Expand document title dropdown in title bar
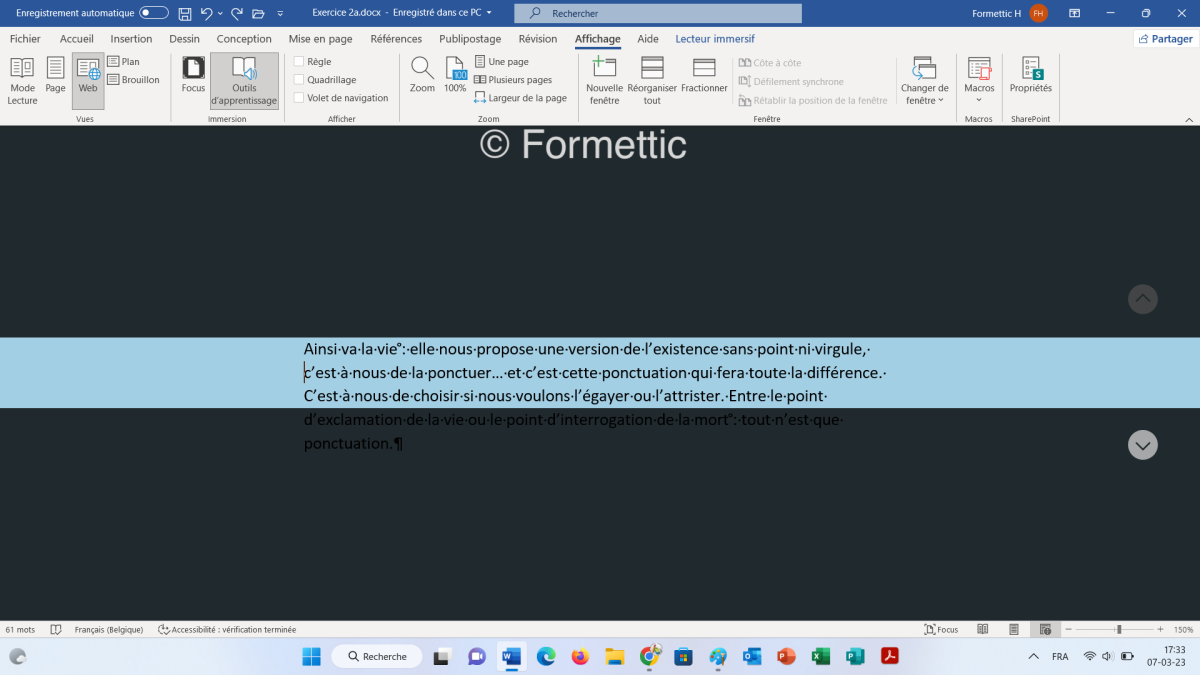1200x675 pixels. 489,13
